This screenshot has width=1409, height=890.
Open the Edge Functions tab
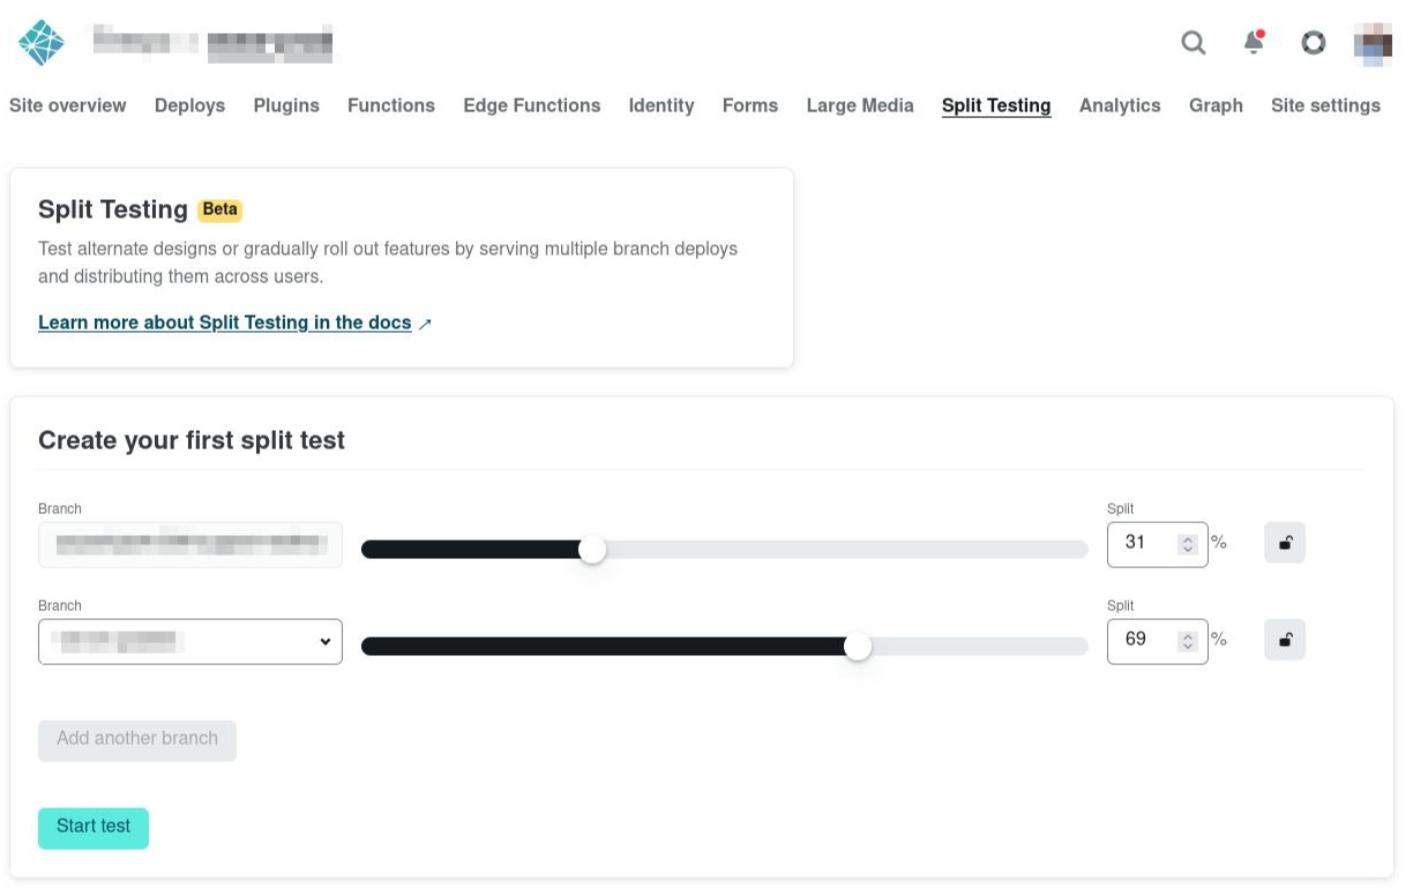(531, 105)
